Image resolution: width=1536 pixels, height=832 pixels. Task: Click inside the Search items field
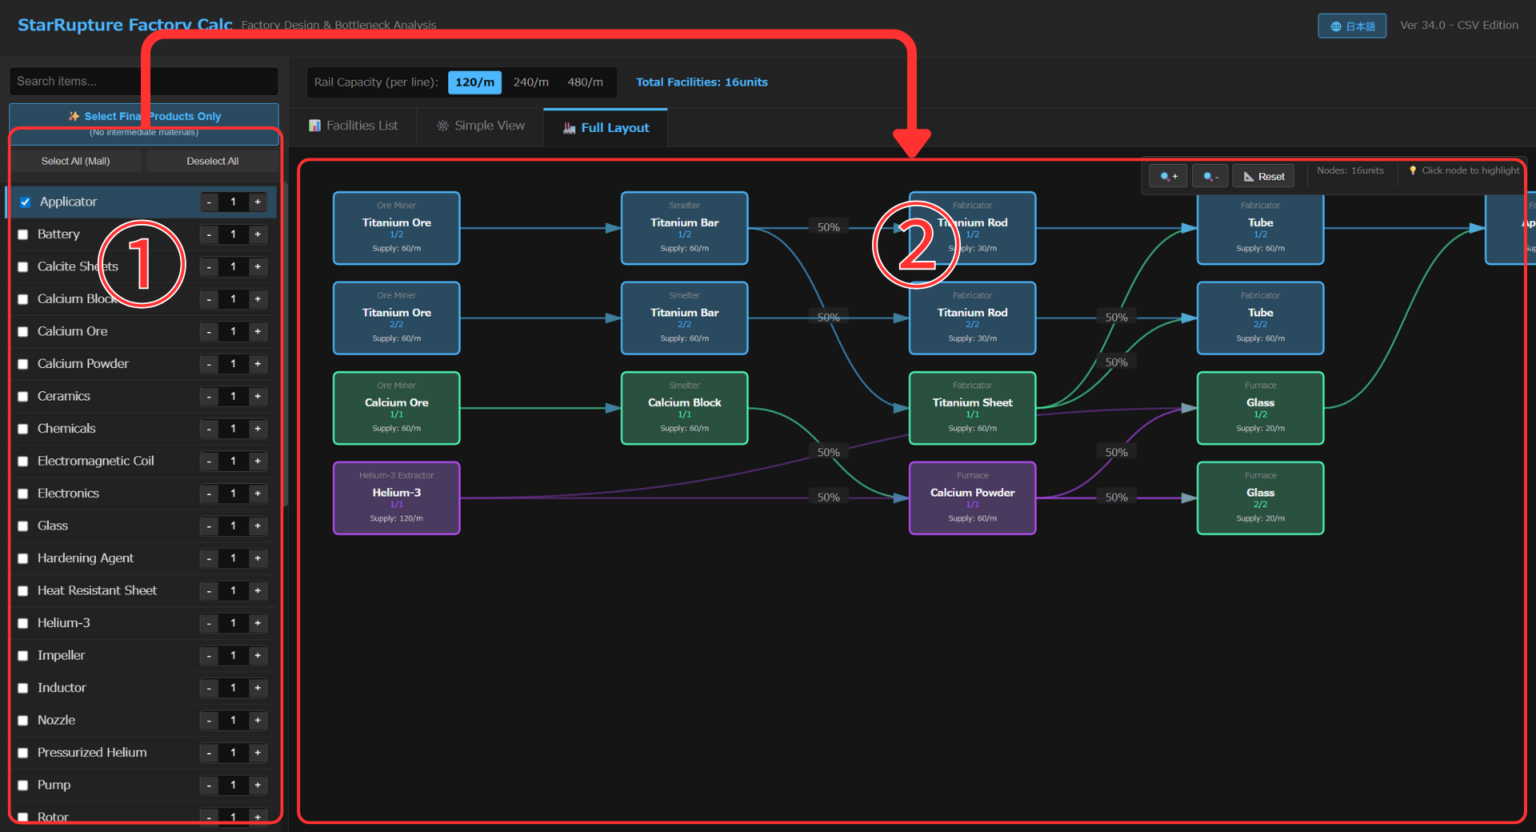tap(143, 81)
